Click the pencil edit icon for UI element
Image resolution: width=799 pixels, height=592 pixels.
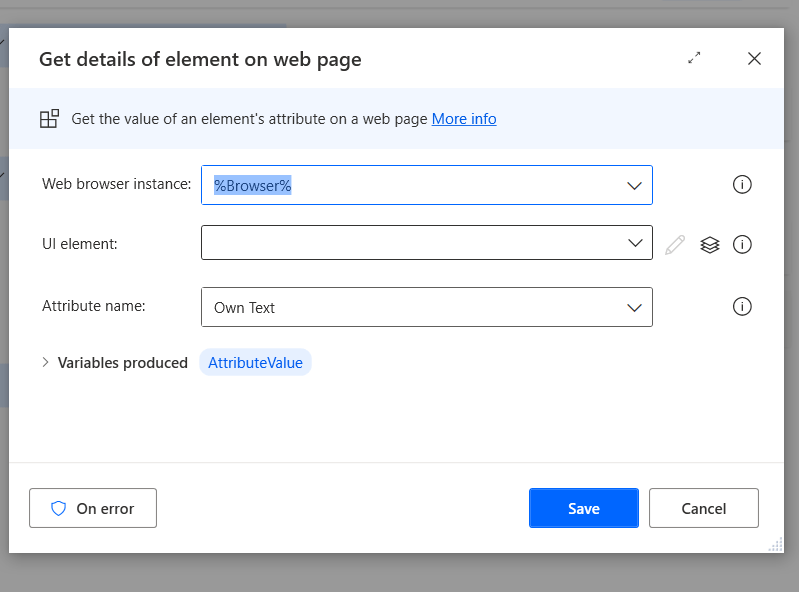(x=675, y=244)
